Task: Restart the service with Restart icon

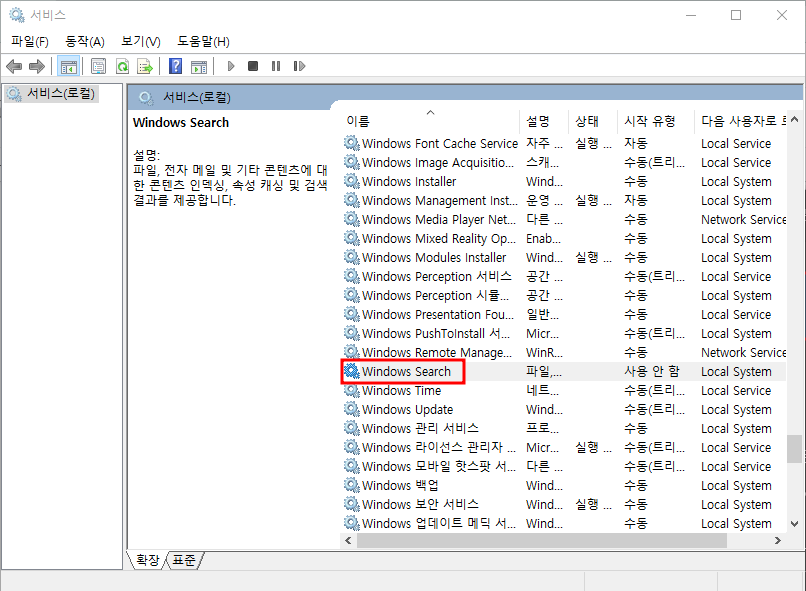Action: [x=299, y=66]
